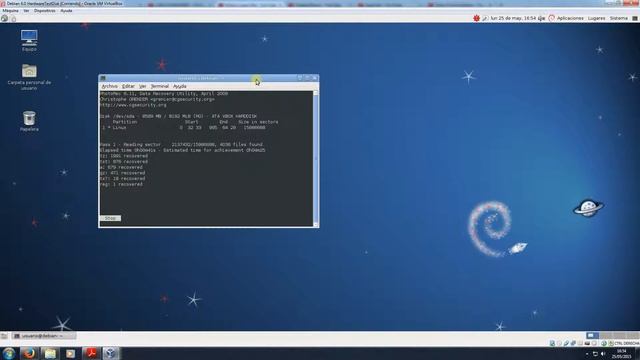Open the VirtualBox Ayuda menu
The width and height of the screenshot is (640, 360).
[66, 11]
